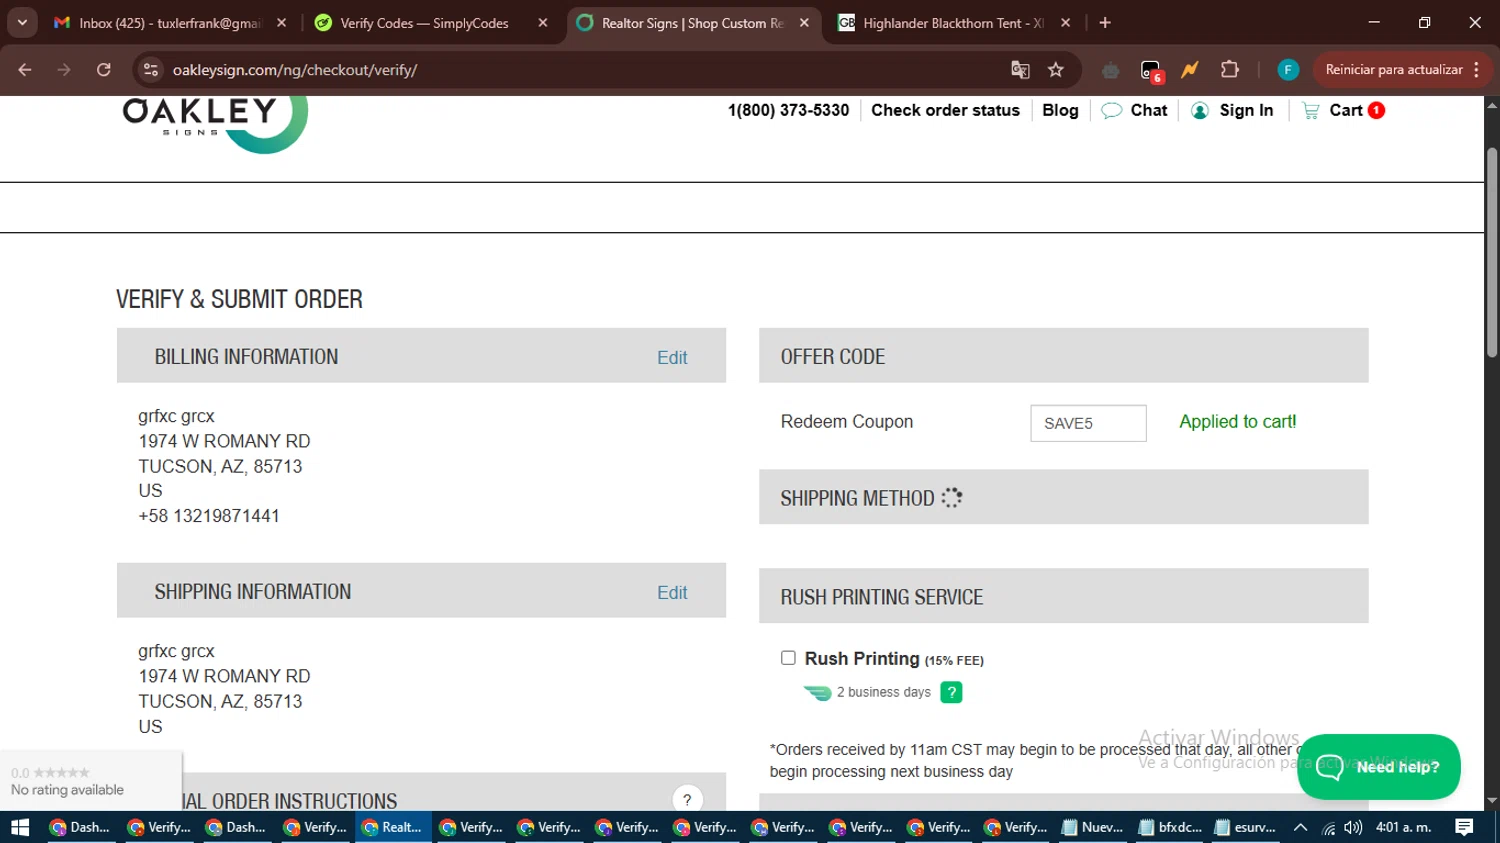This screenshot has width=1500, height=843.
Task: Click the Redeem Coupon input field
Action: (1088, 423)
